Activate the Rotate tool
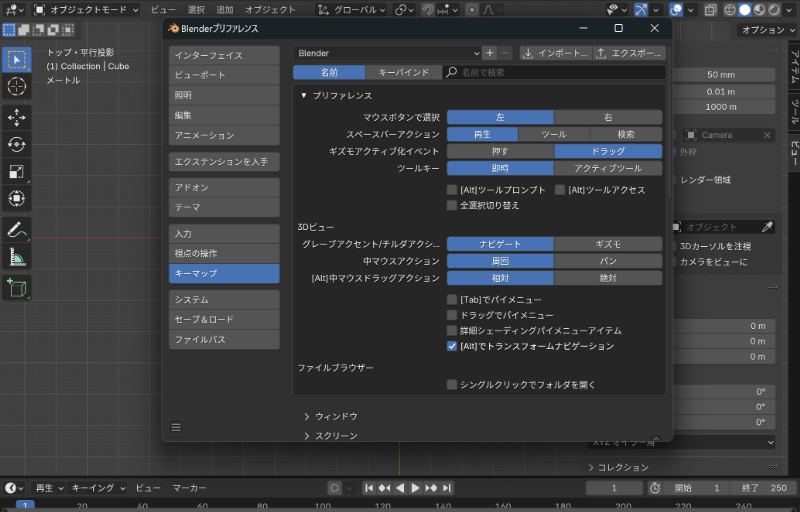 point(16,144)
